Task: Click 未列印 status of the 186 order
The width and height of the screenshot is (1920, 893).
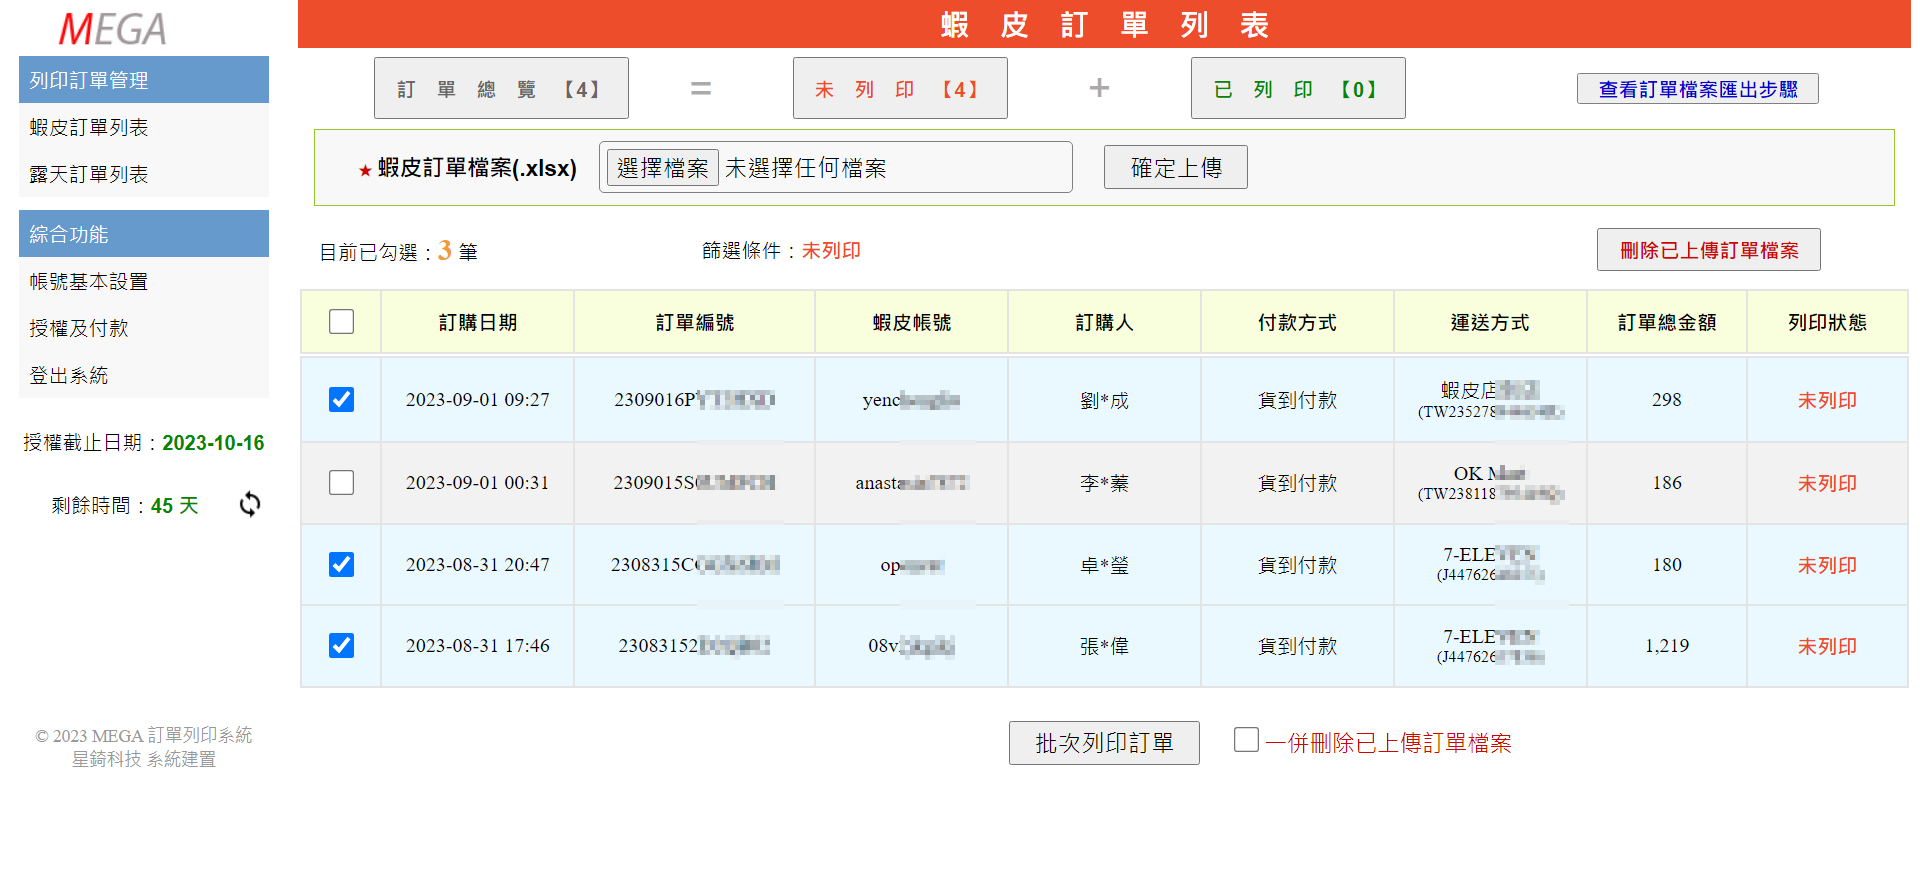Action: click(x=1828, y=483)
